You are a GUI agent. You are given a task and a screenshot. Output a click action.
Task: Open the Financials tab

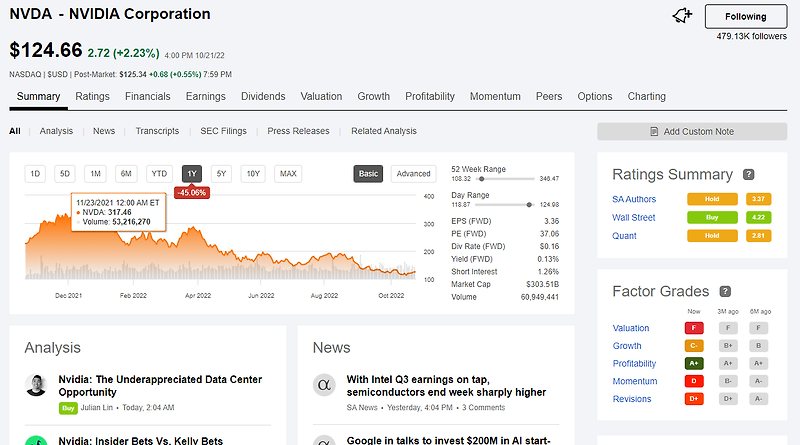click(147, 97)
